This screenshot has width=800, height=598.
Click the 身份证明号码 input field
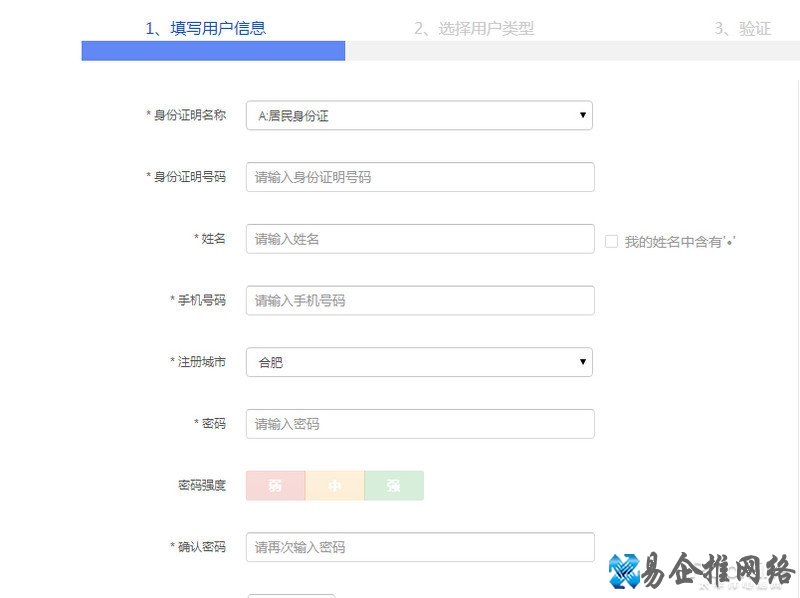click(419, 176)
